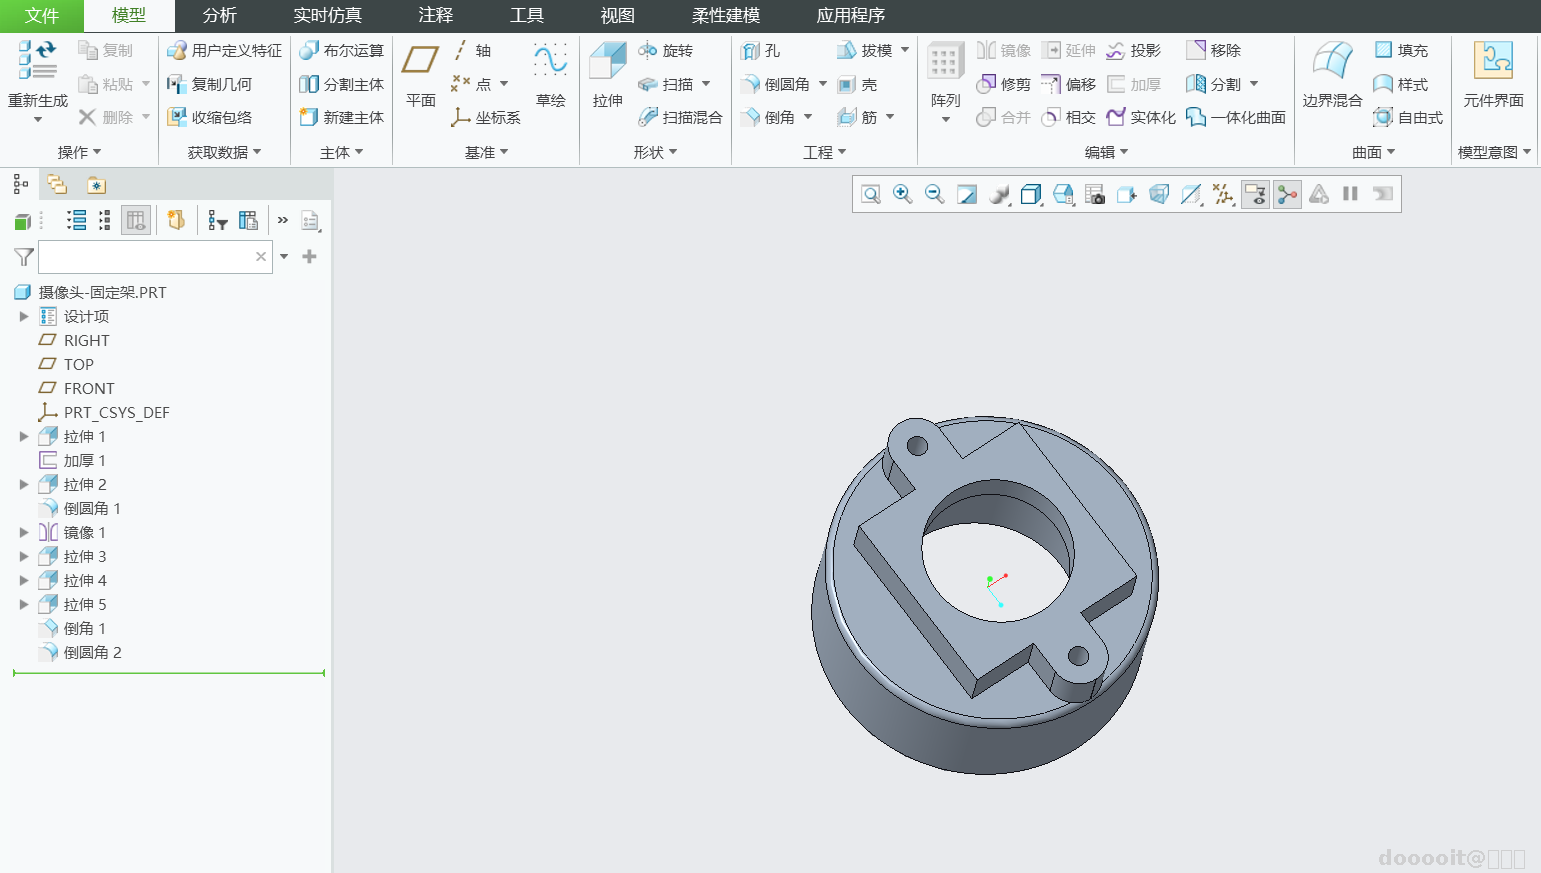
Task: Toggle annotation display in the graphics toolbar
Action: (1255, 194)
